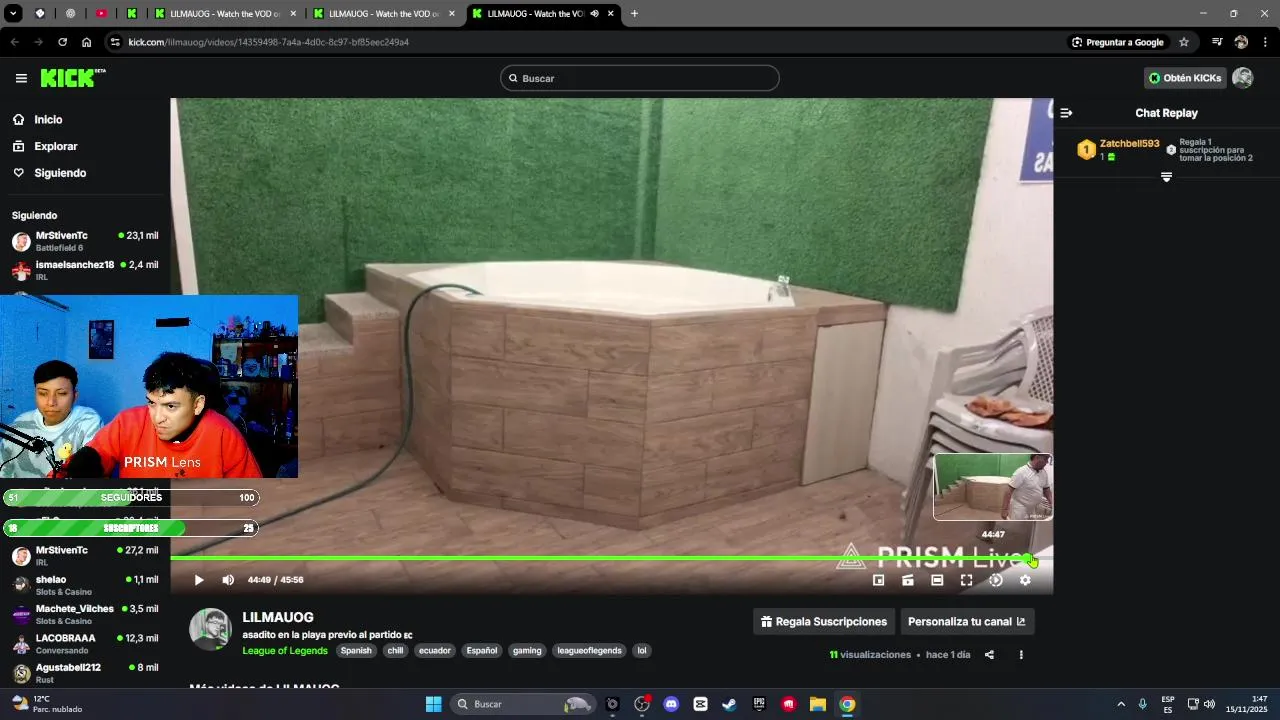Select the chill tag
The image size is (1280, 720).
click(395, 651)
